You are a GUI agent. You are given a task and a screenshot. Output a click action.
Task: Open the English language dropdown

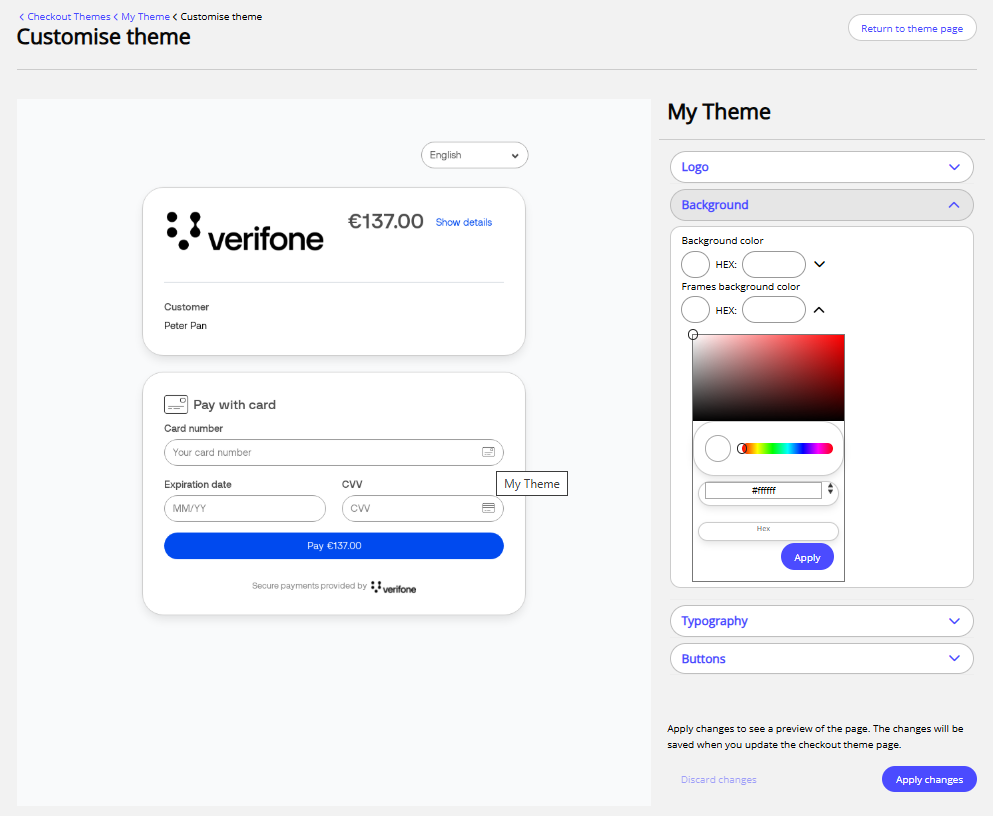click(x=474, y=155)
